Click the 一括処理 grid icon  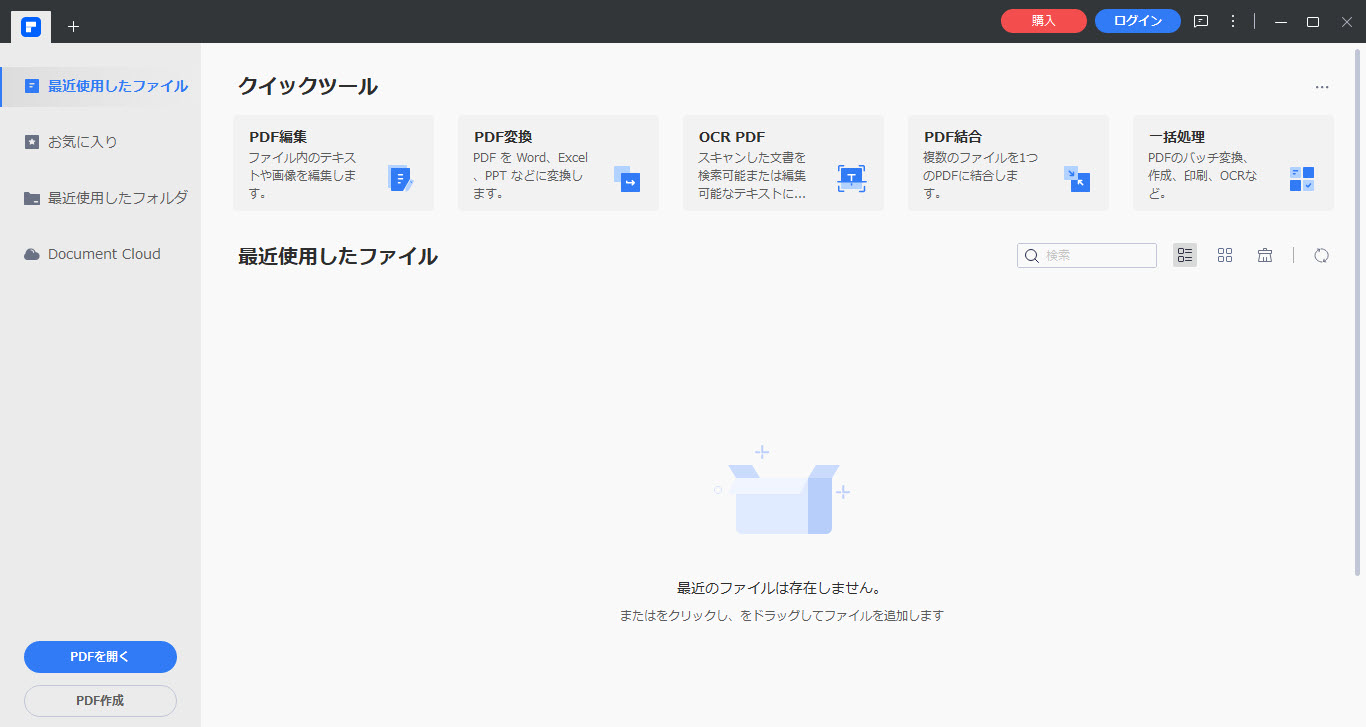click(x=1302, y=179)
